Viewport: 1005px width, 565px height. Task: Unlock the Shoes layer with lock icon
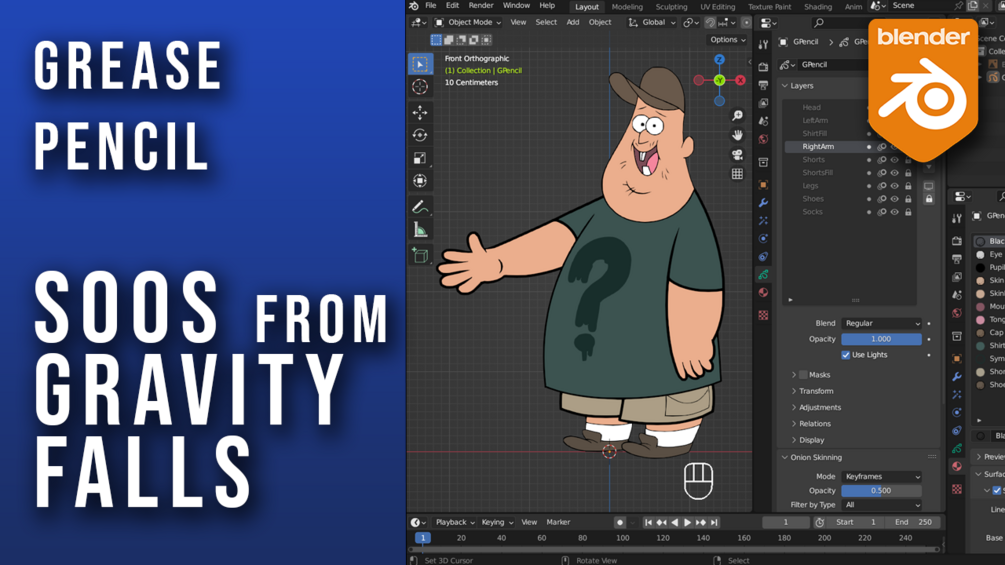point(908,199)
